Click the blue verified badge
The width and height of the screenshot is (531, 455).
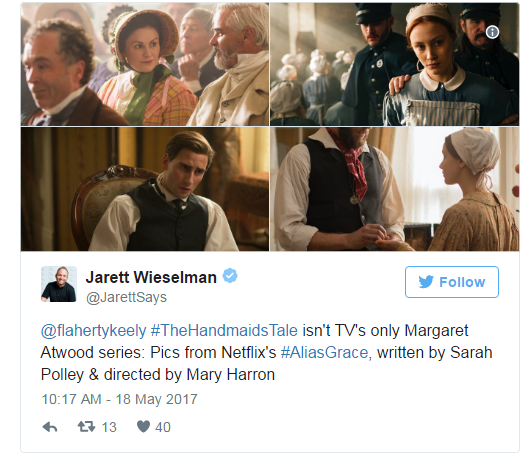230,276
